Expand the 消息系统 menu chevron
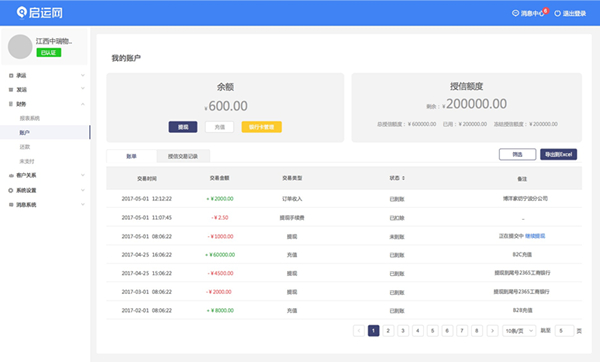The width and height of the screenshot is (600, 362). pos(83,204)
